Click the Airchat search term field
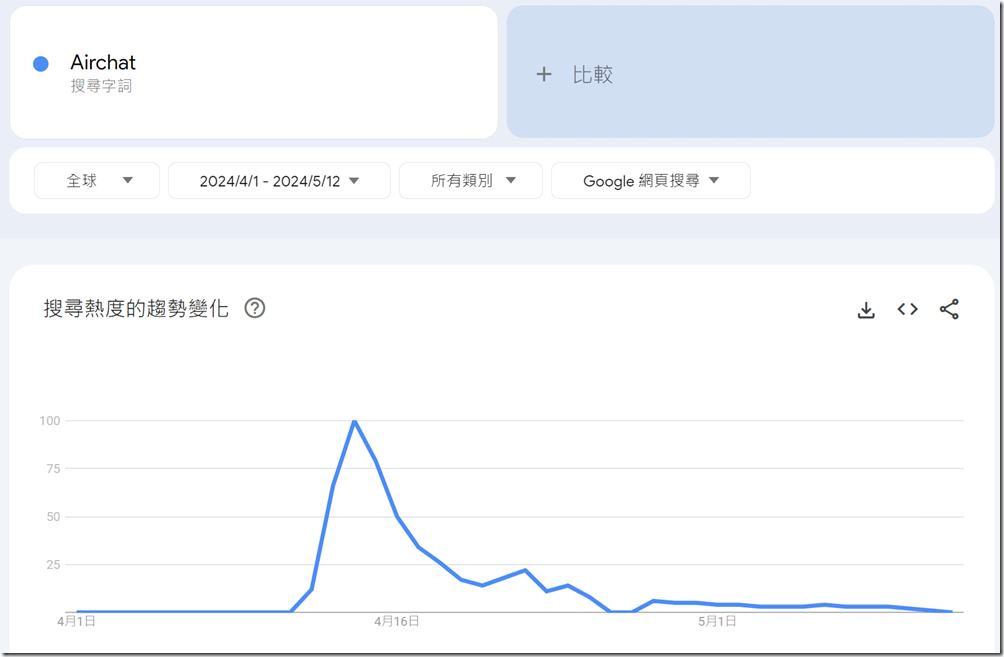The height and width of the screenshot is (657, 1004). [254, 72]
